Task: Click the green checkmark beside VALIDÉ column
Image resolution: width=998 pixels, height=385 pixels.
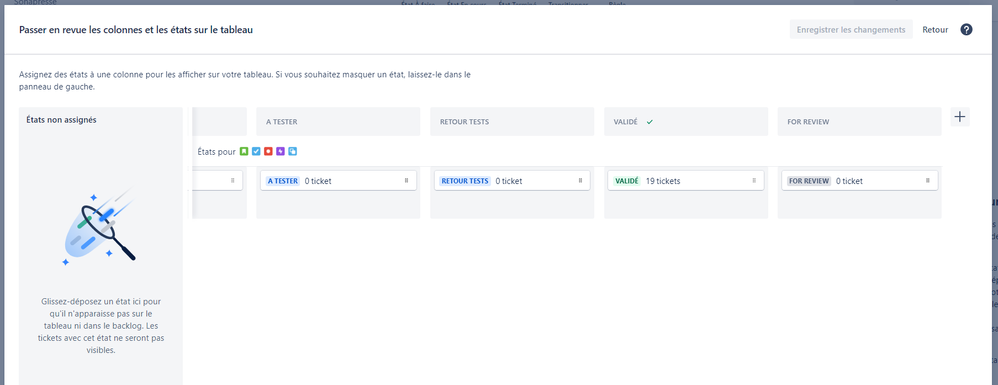Action: [649, 122]
